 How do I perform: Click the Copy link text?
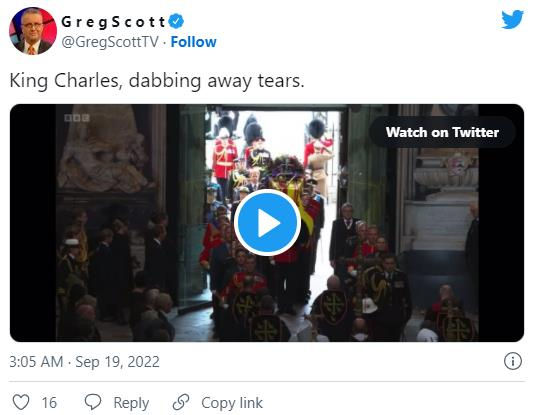point(232,403)
